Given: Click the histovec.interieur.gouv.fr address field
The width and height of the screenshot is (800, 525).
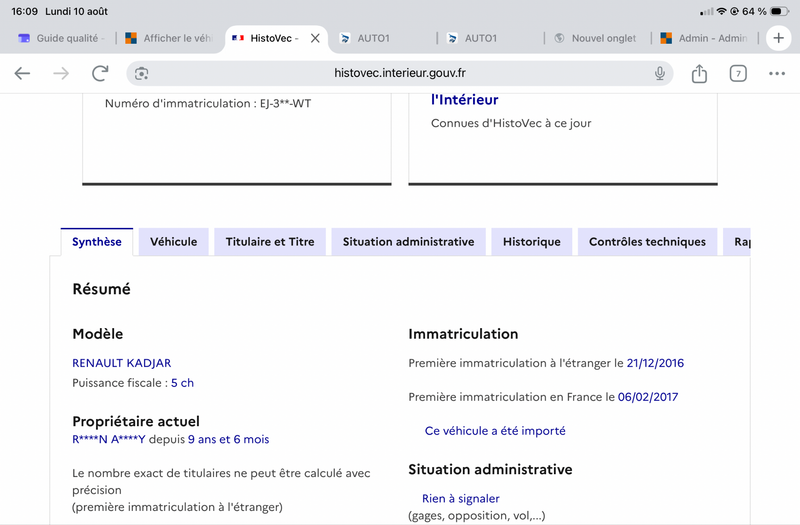Looking at the screenshot, I should pyautogui.click(x=400, y=73).
